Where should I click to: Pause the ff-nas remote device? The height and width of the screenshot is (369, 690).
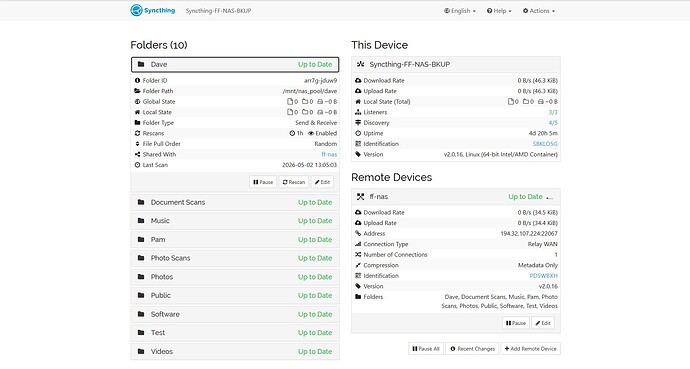pos(516,323)
